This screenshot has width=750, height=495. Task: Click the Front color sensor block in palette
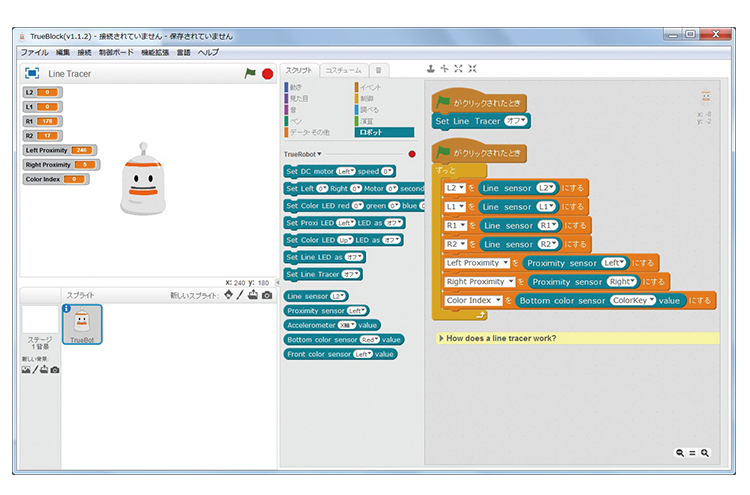(340, 354)
